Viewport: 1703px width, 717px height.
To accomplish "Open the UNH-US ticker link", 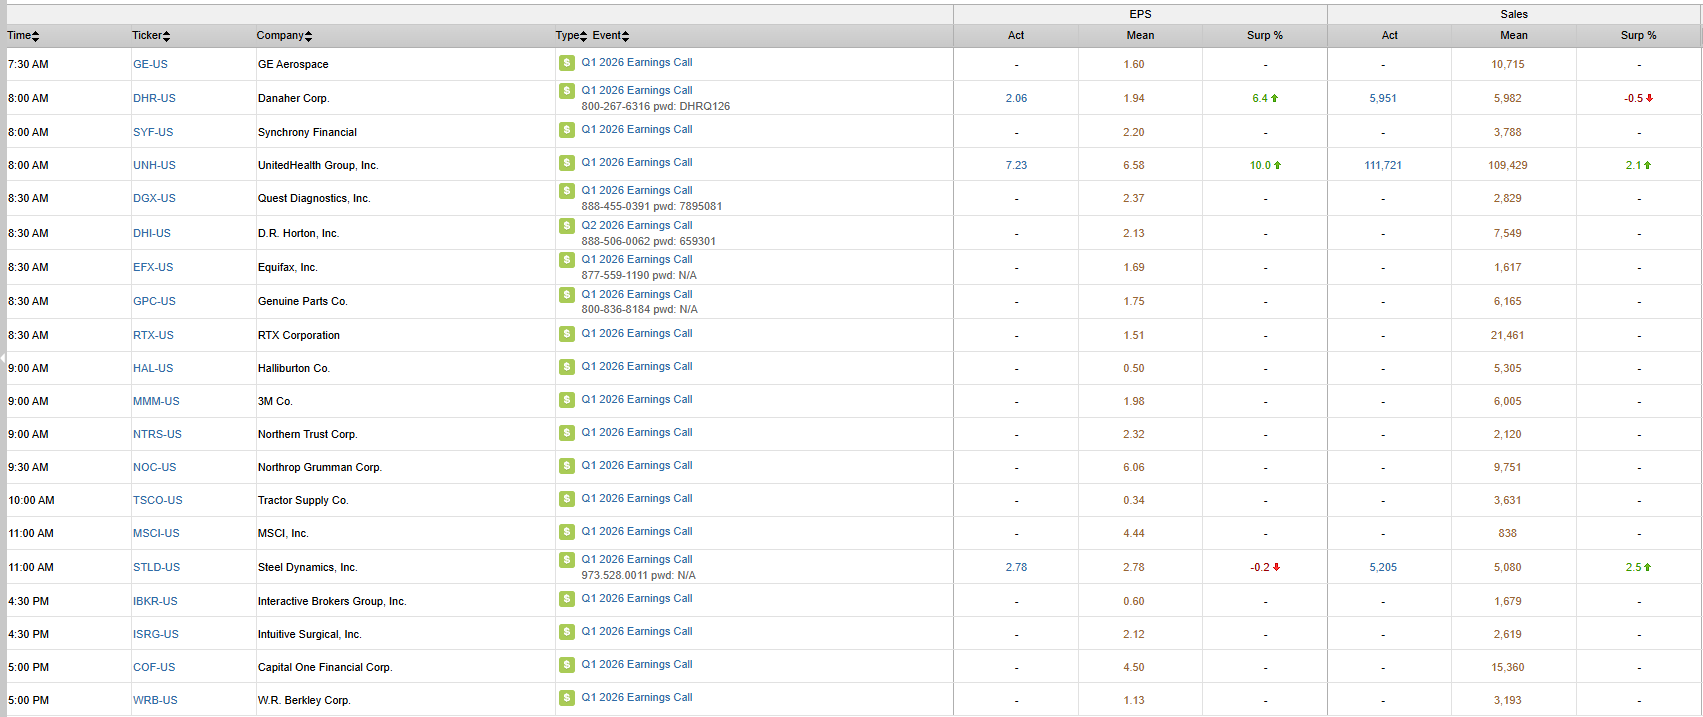I will pos(154,166).
